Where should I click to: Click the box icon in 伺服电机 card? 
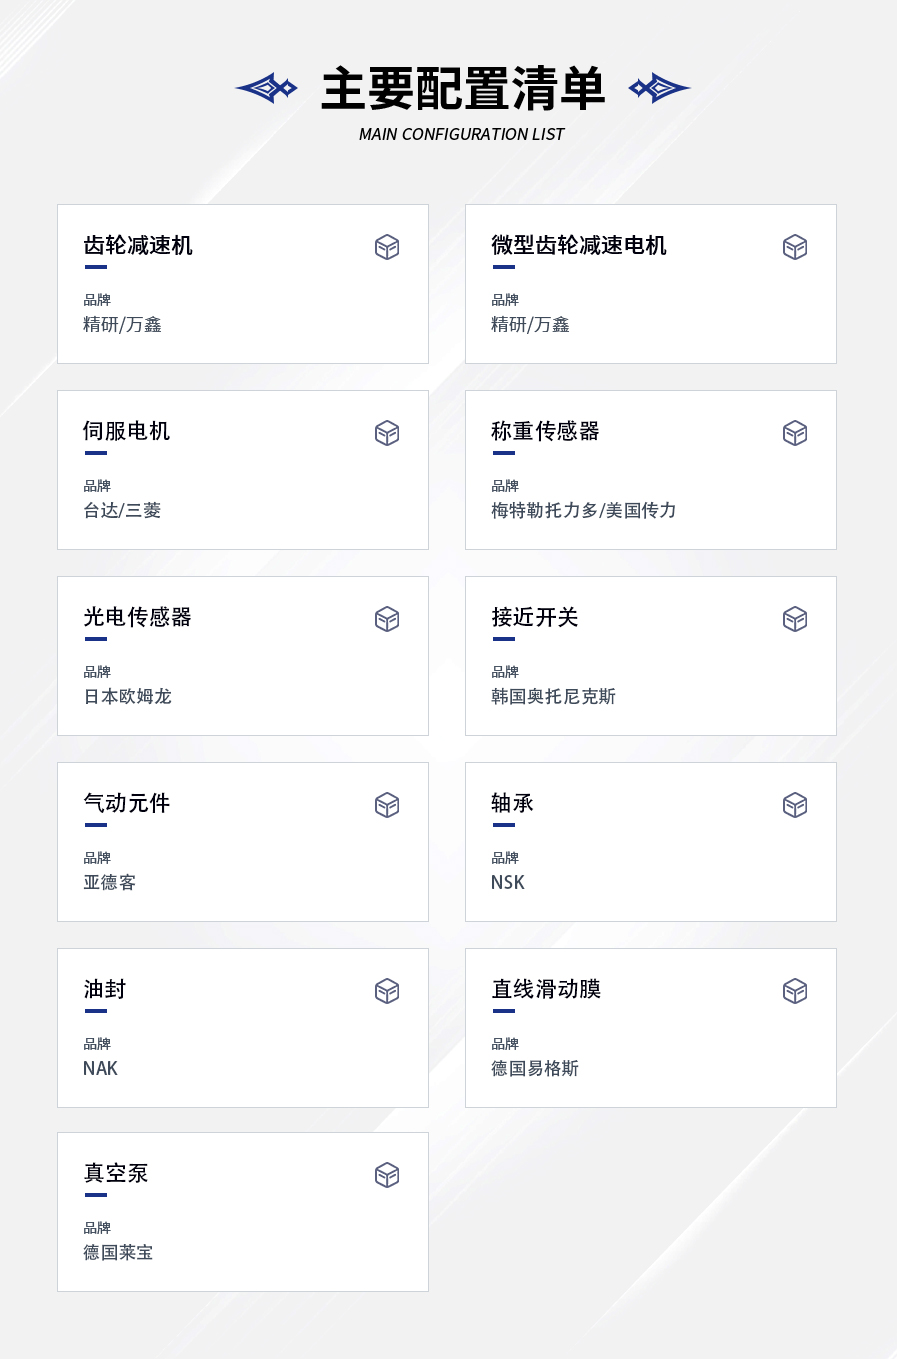tap(387, 433)
